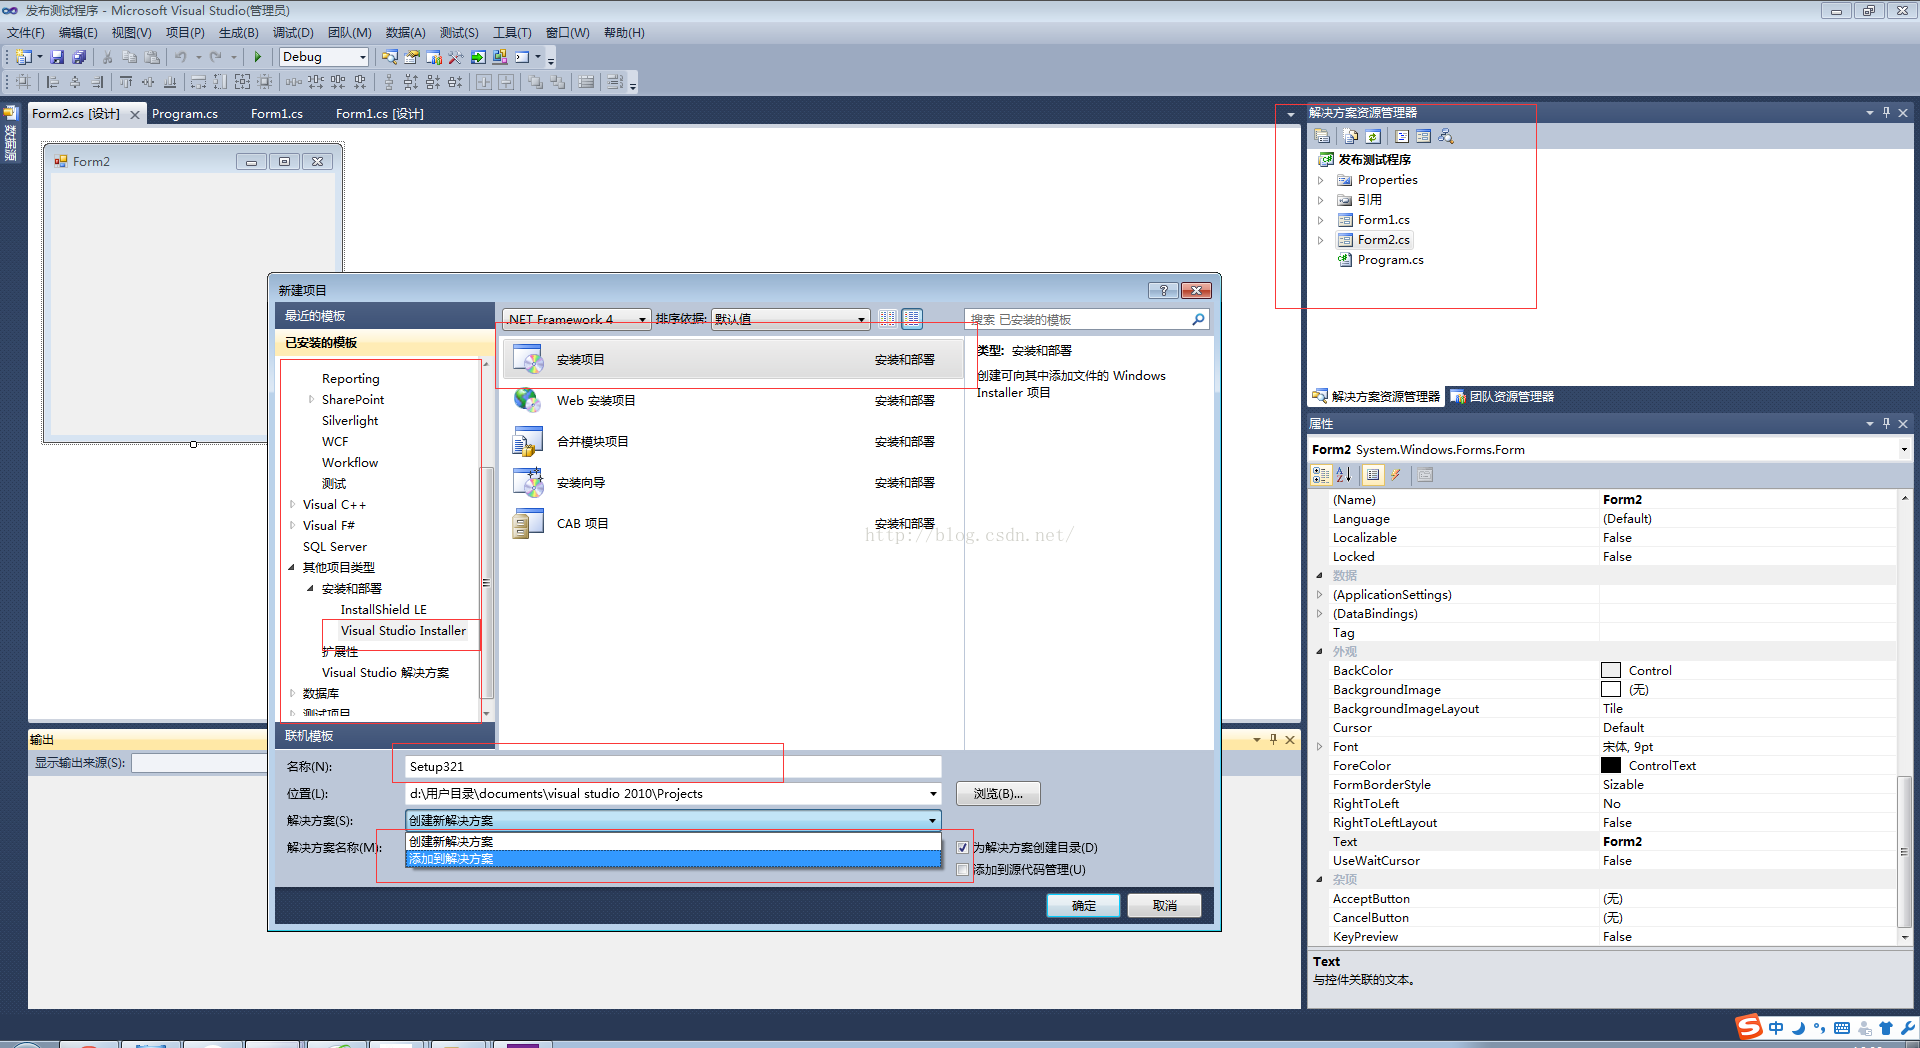Expand the Visual C++ template node

[x=292, y=505]
